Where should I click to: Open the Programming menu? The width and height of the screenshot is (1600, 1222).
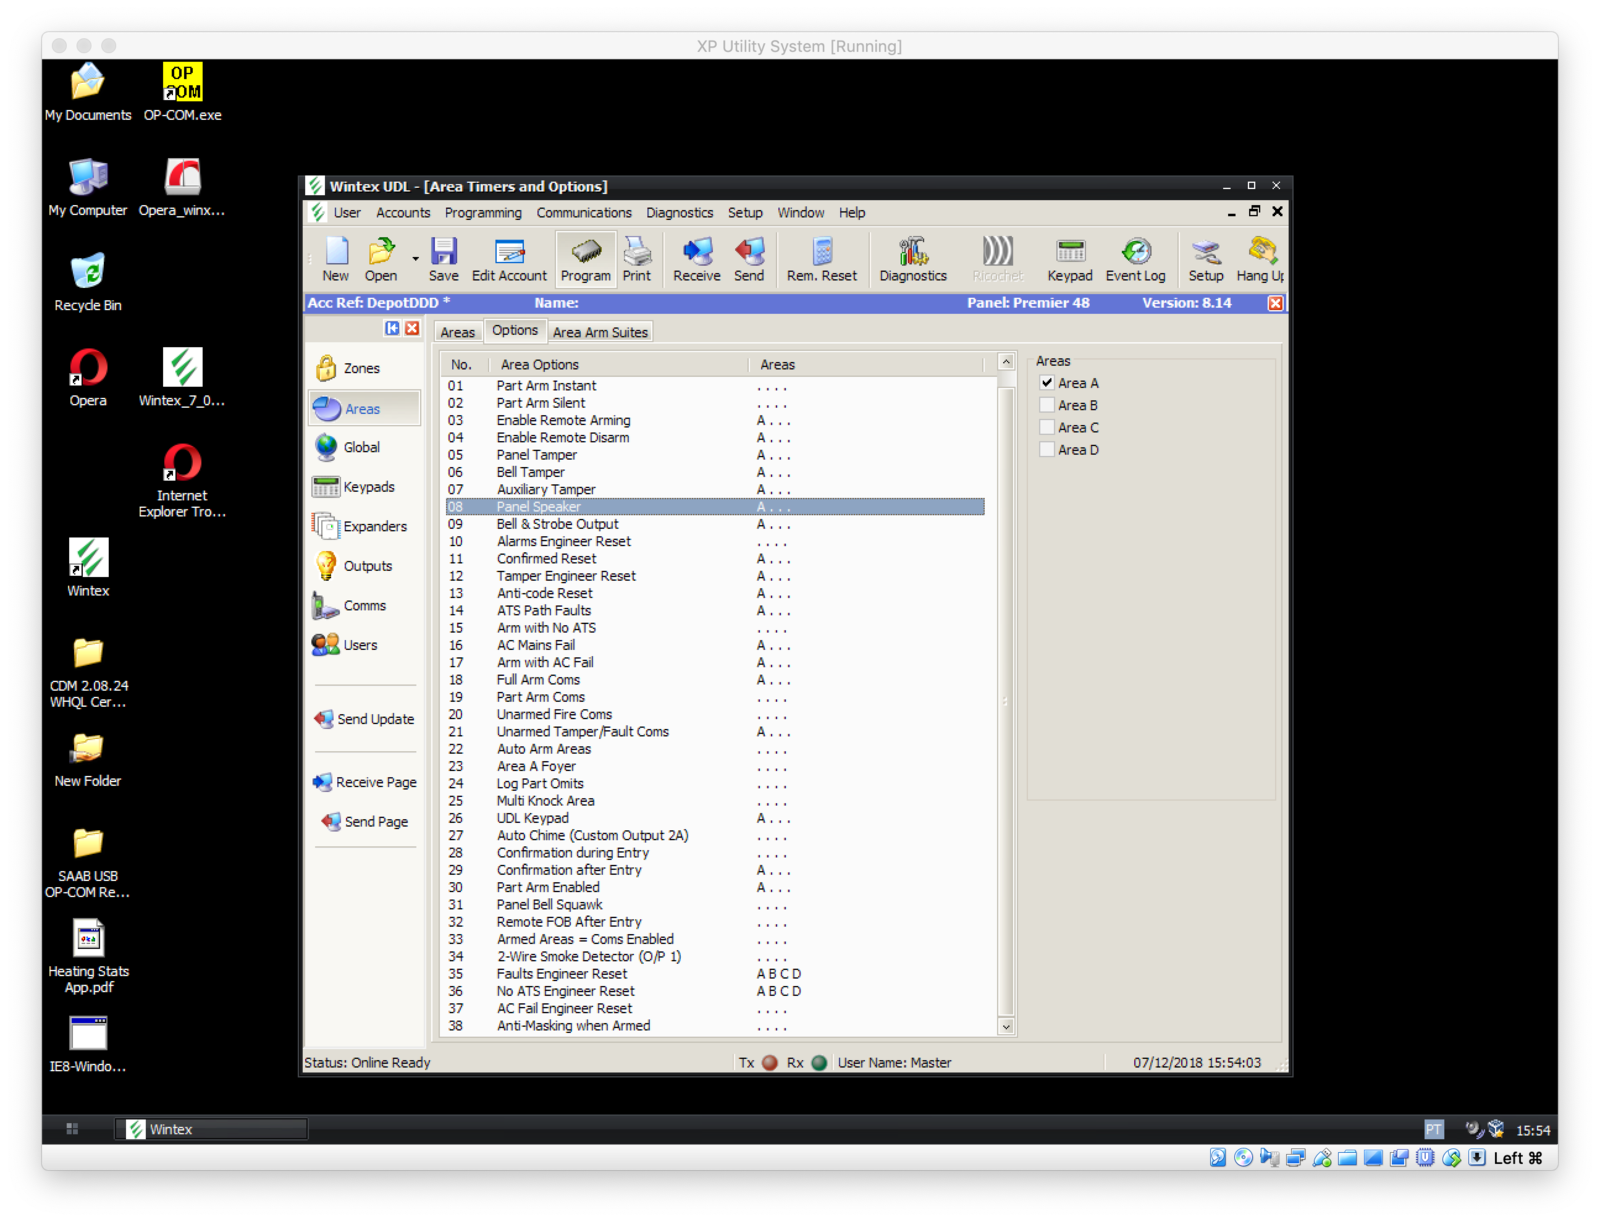(x=483, y=213)
